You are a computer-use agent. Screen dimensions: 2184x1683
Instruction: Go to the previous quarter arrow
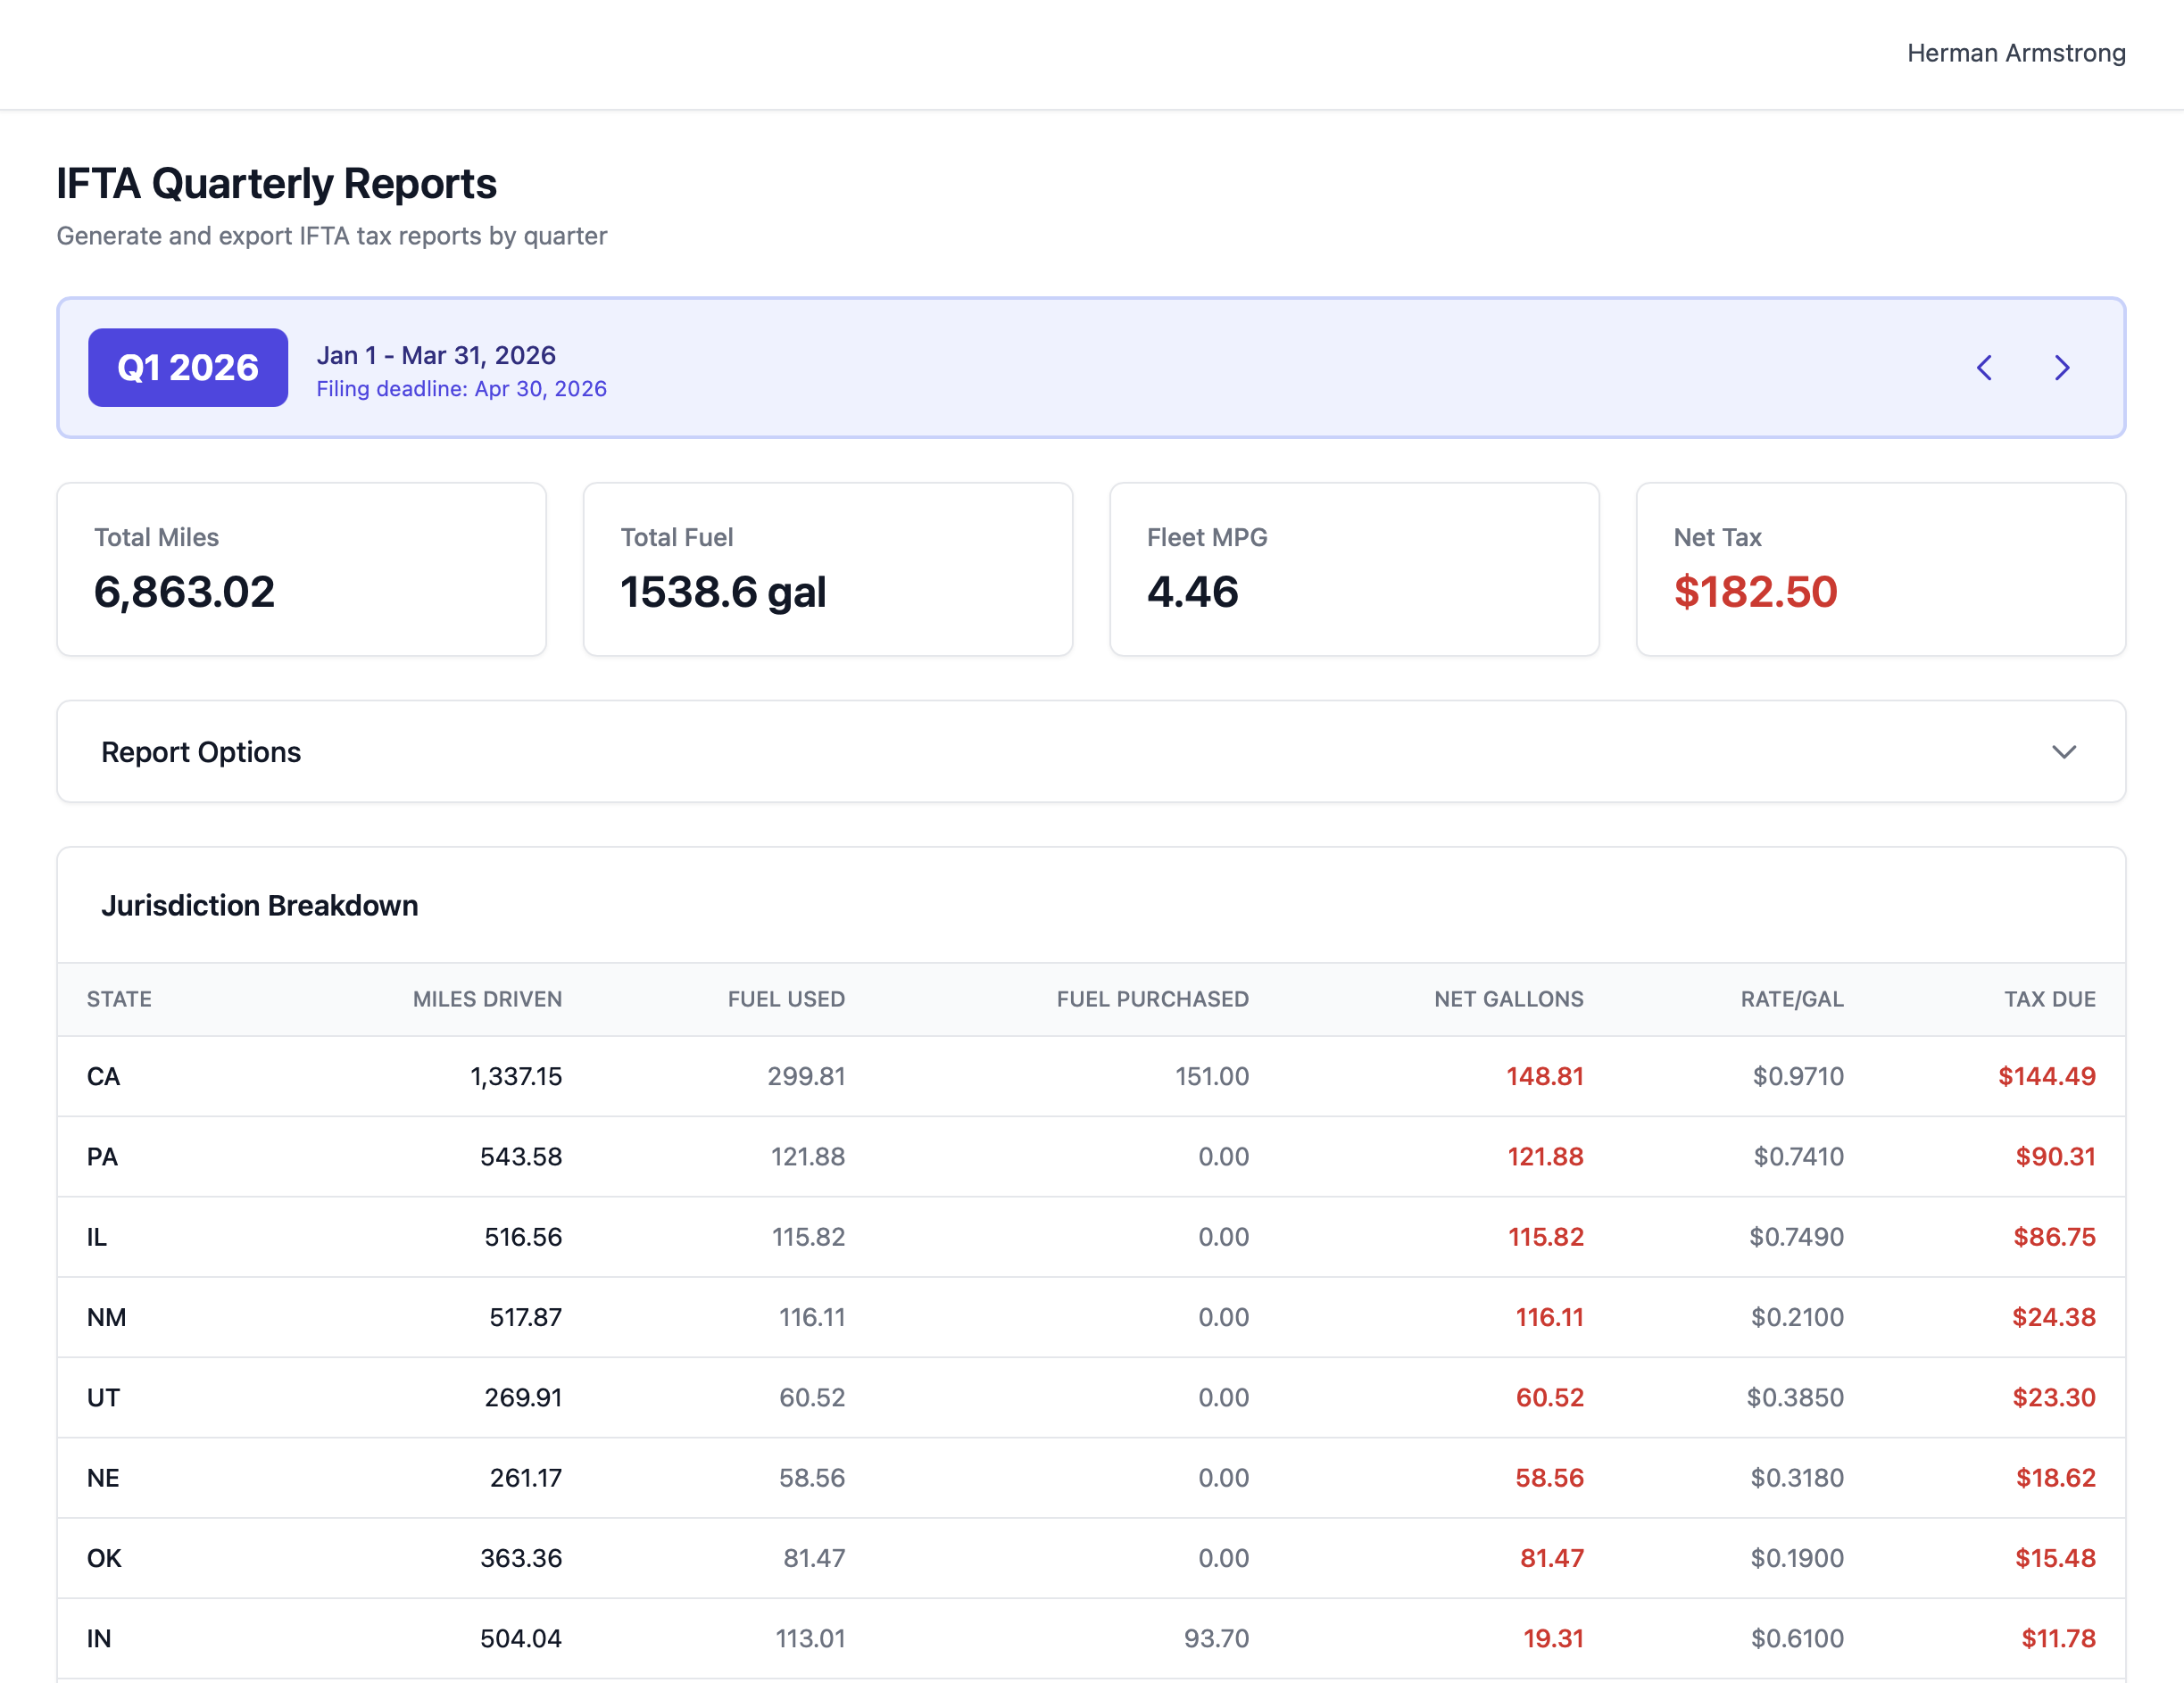pyautogui.click(x=1985, y=368)
